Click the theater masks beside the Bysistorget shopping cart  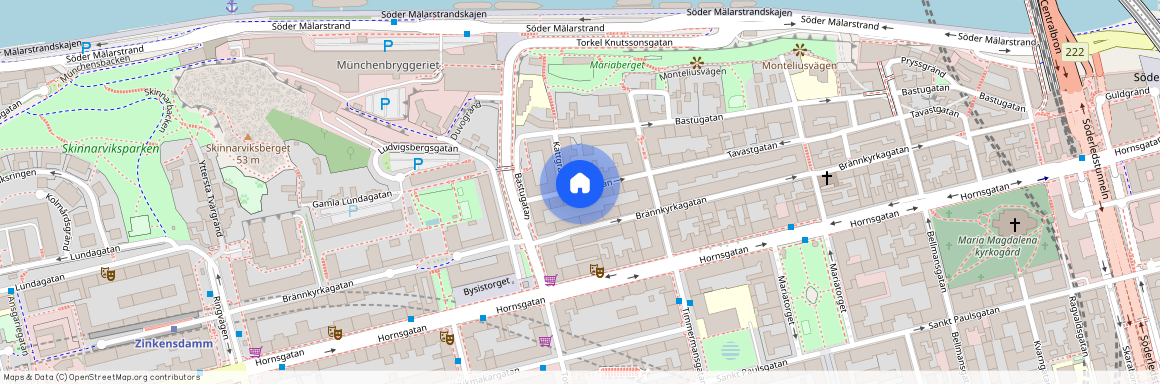click(597, 271)
